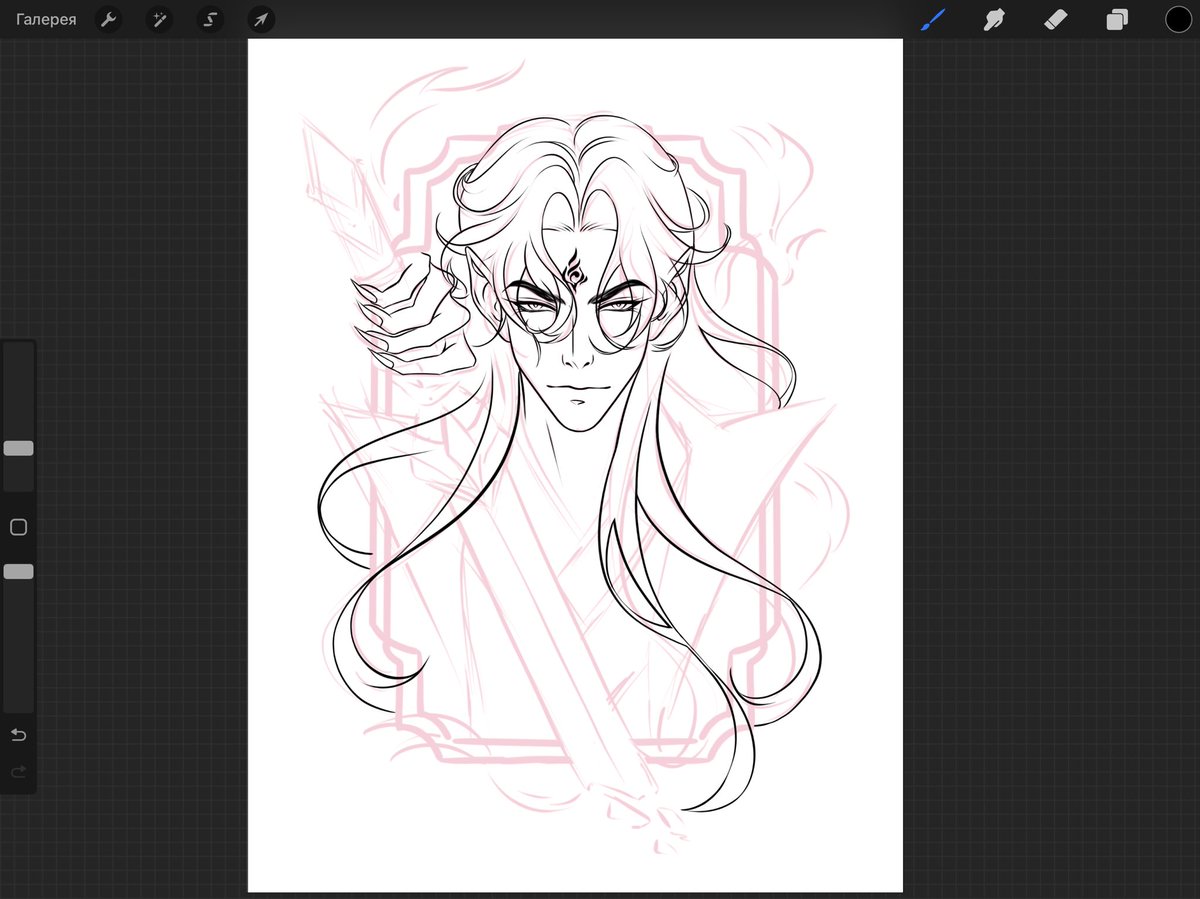The image size is (1200, 899).
Task: Open the black active color picker
Action: pos(1178,19)
